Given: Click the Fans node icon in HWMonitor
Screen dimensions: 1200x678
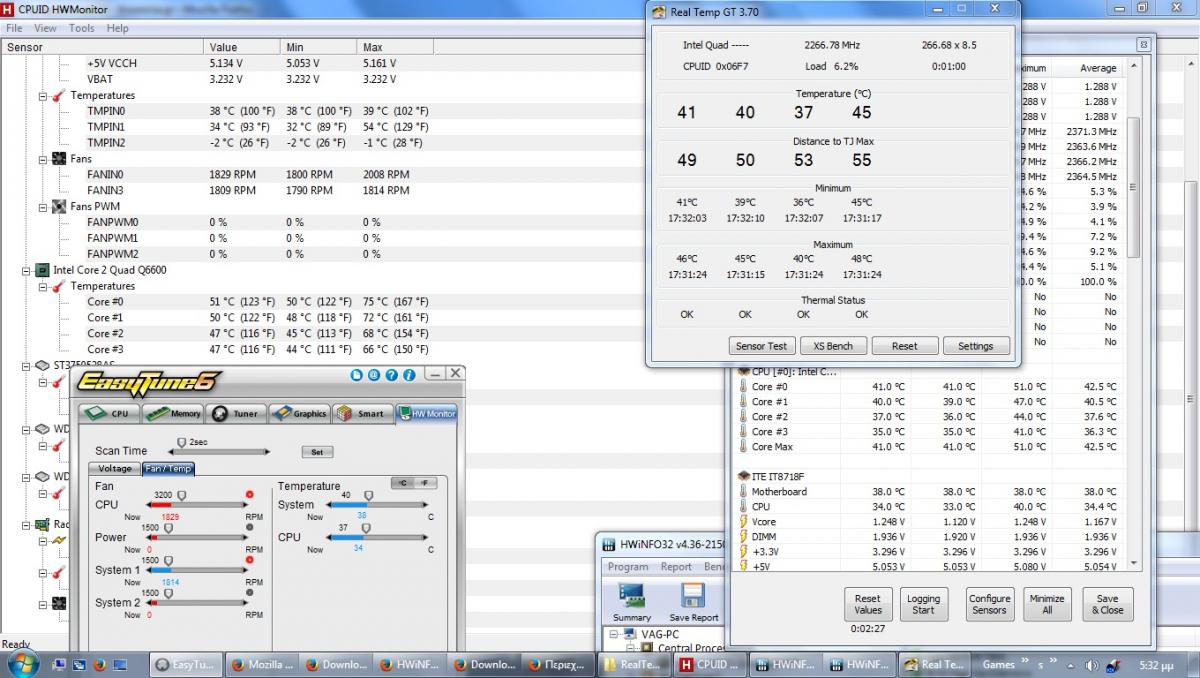Looking at the screenshot, I should point(59,159).
